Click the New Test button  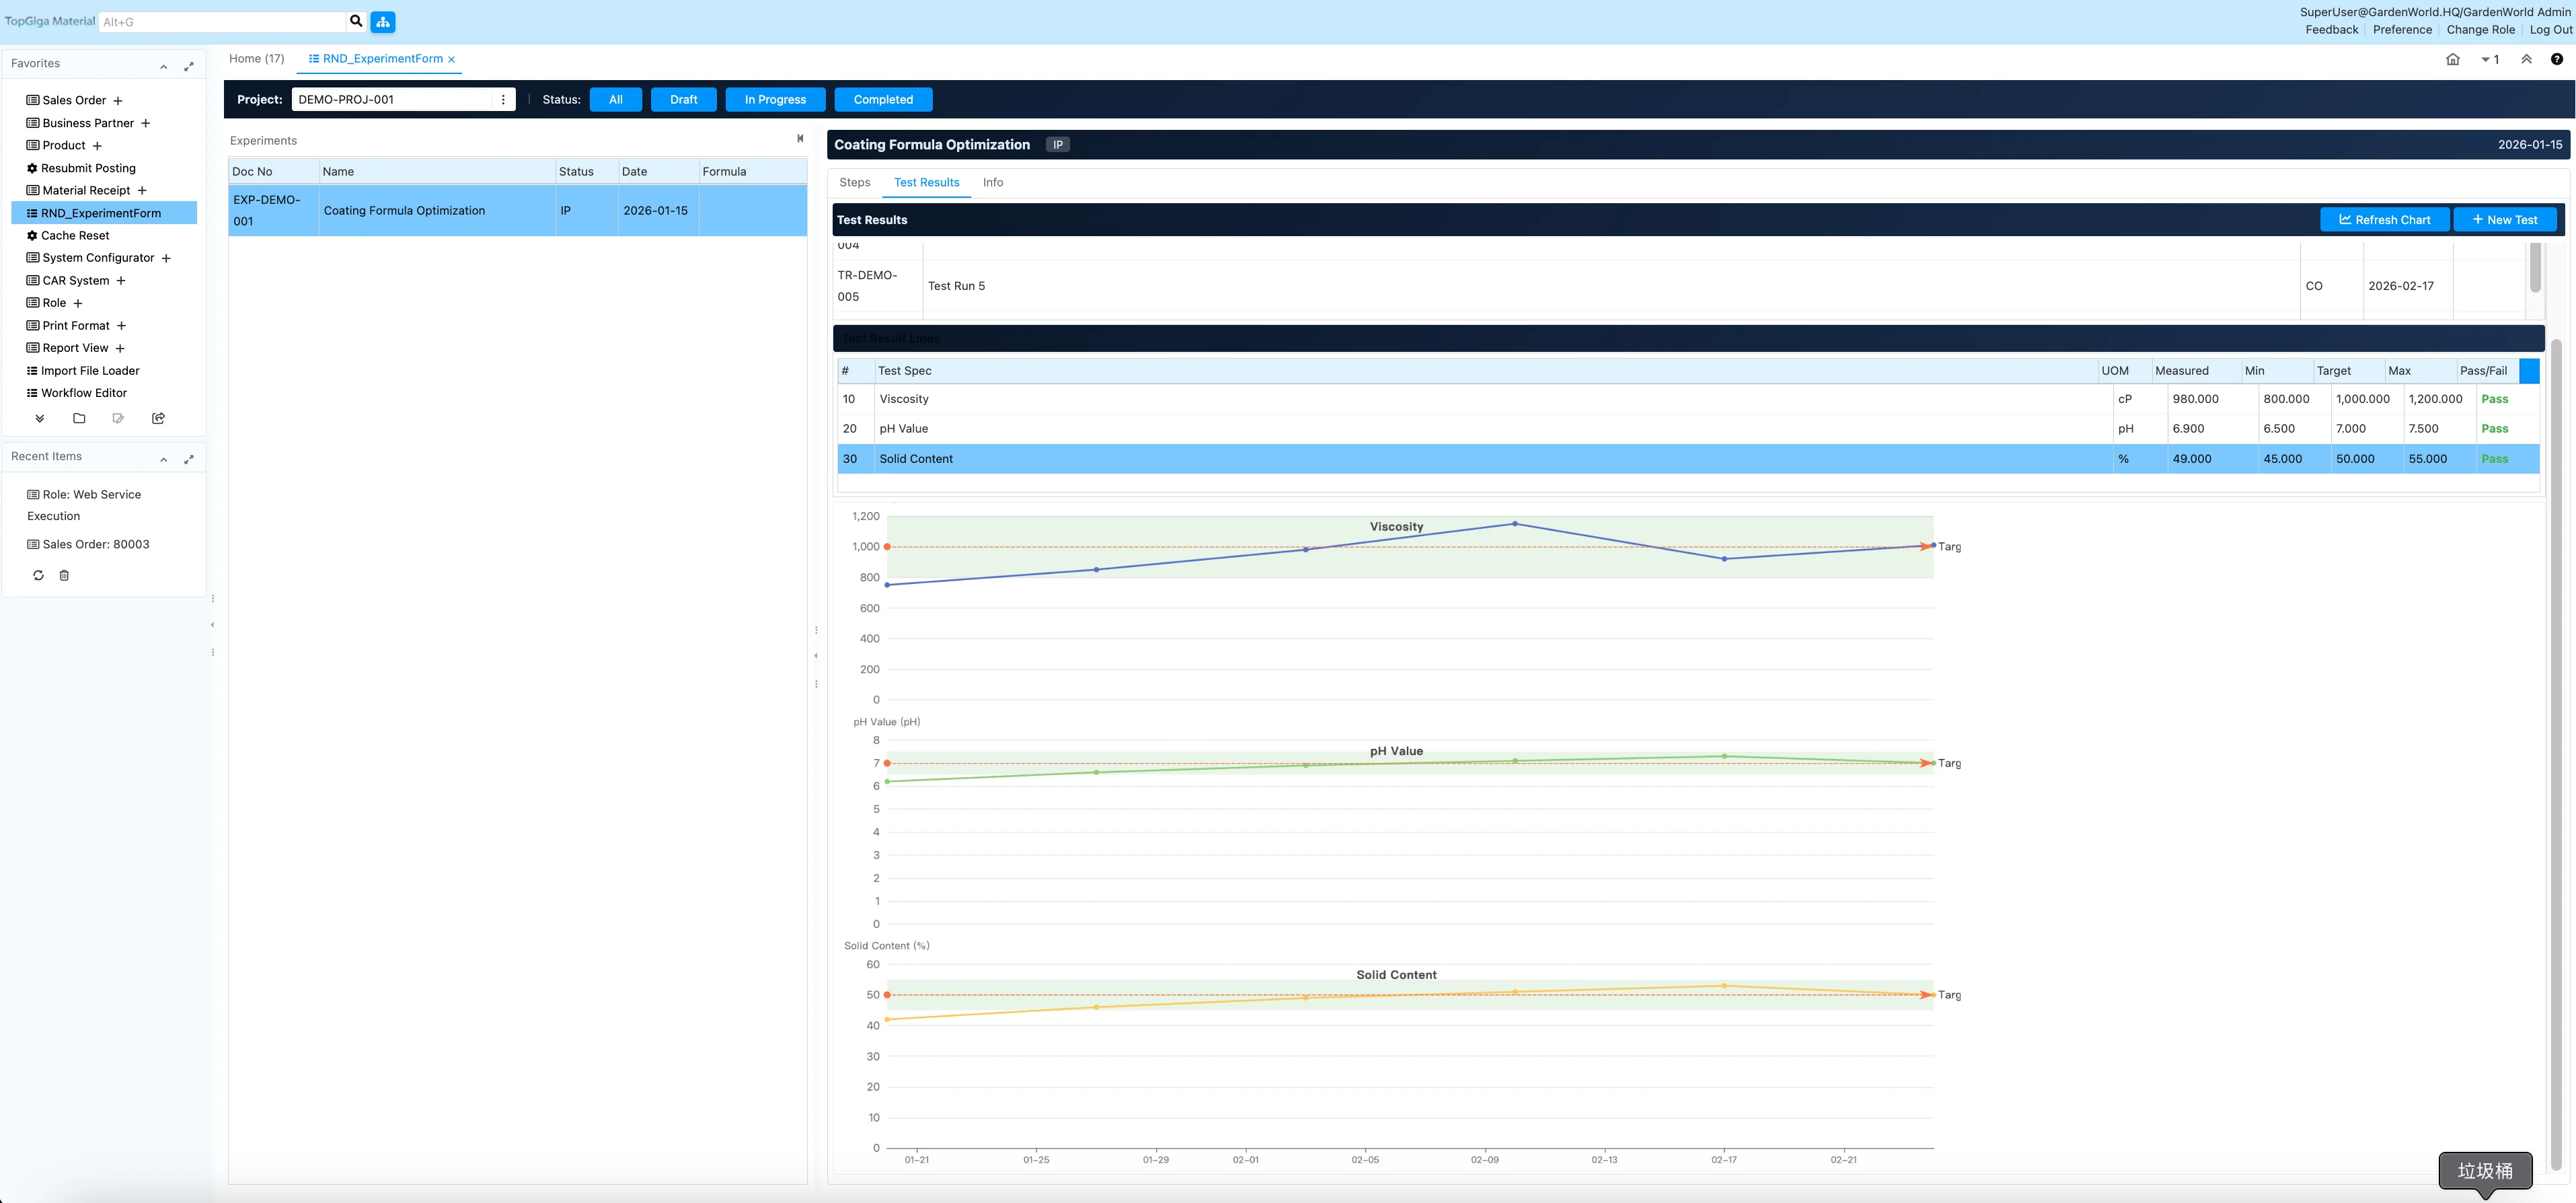2504,220
